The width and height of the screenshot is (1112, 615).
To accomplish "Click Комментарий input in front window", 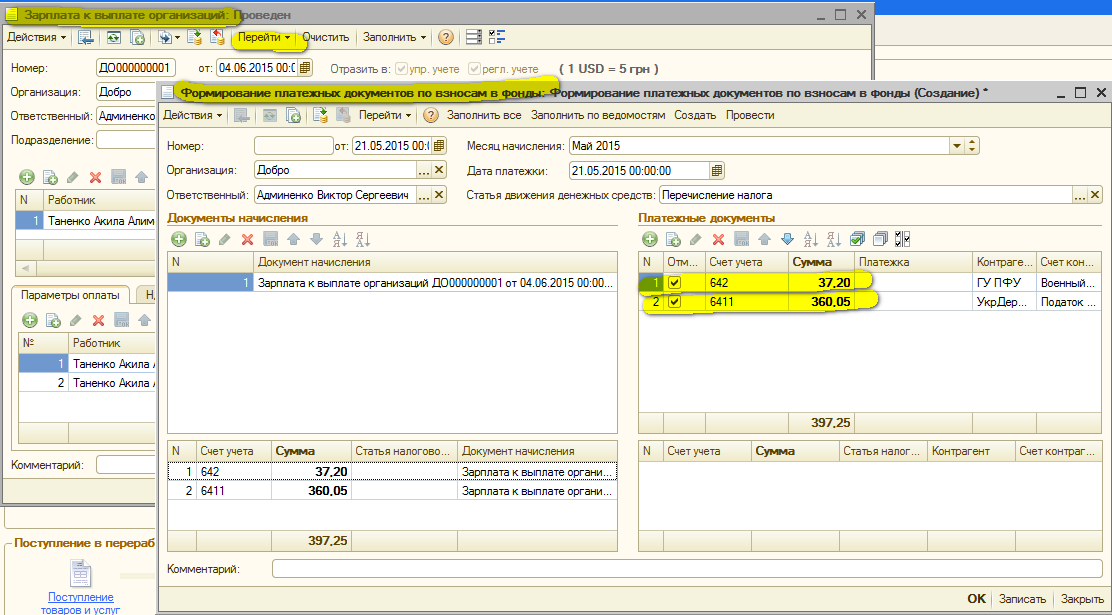I will 686,569.
